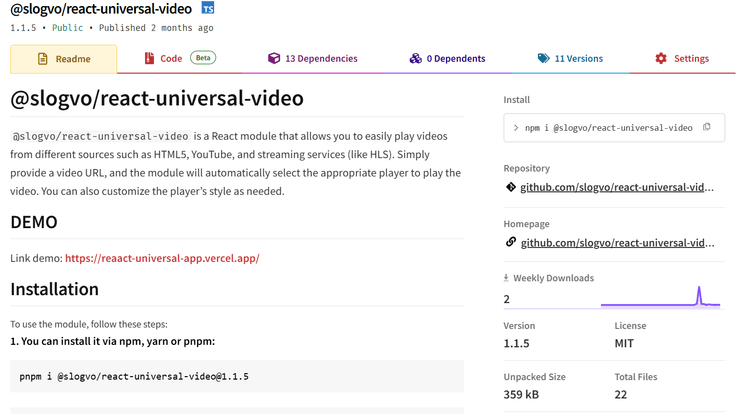Open the reaact-universal-app.vercel.app demo link
Screen dimensions: 750x414
tap(162, 258)
